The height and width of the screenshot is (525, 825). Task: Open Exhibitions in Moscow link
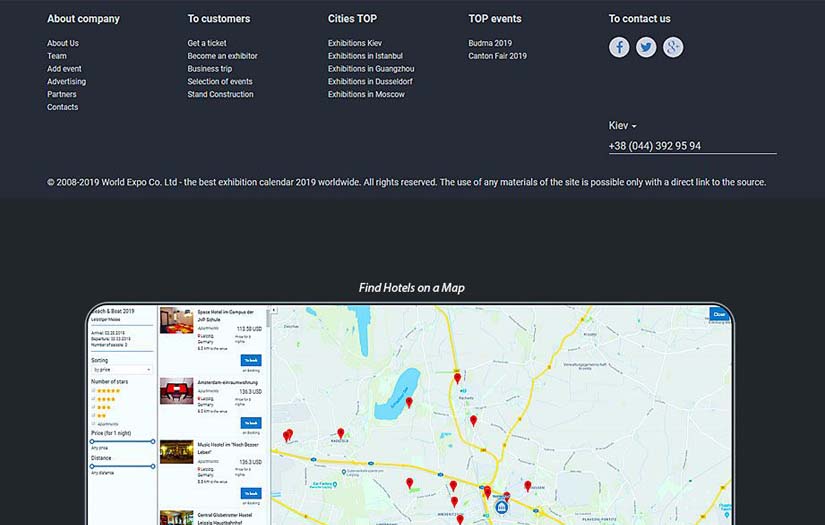coord(366,94)
